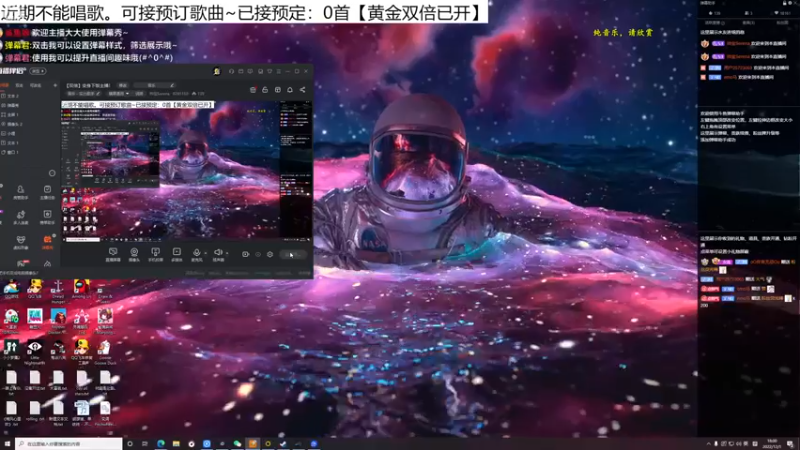
Task: Open the Windows Start menu
Action: [x=7, y=444]
